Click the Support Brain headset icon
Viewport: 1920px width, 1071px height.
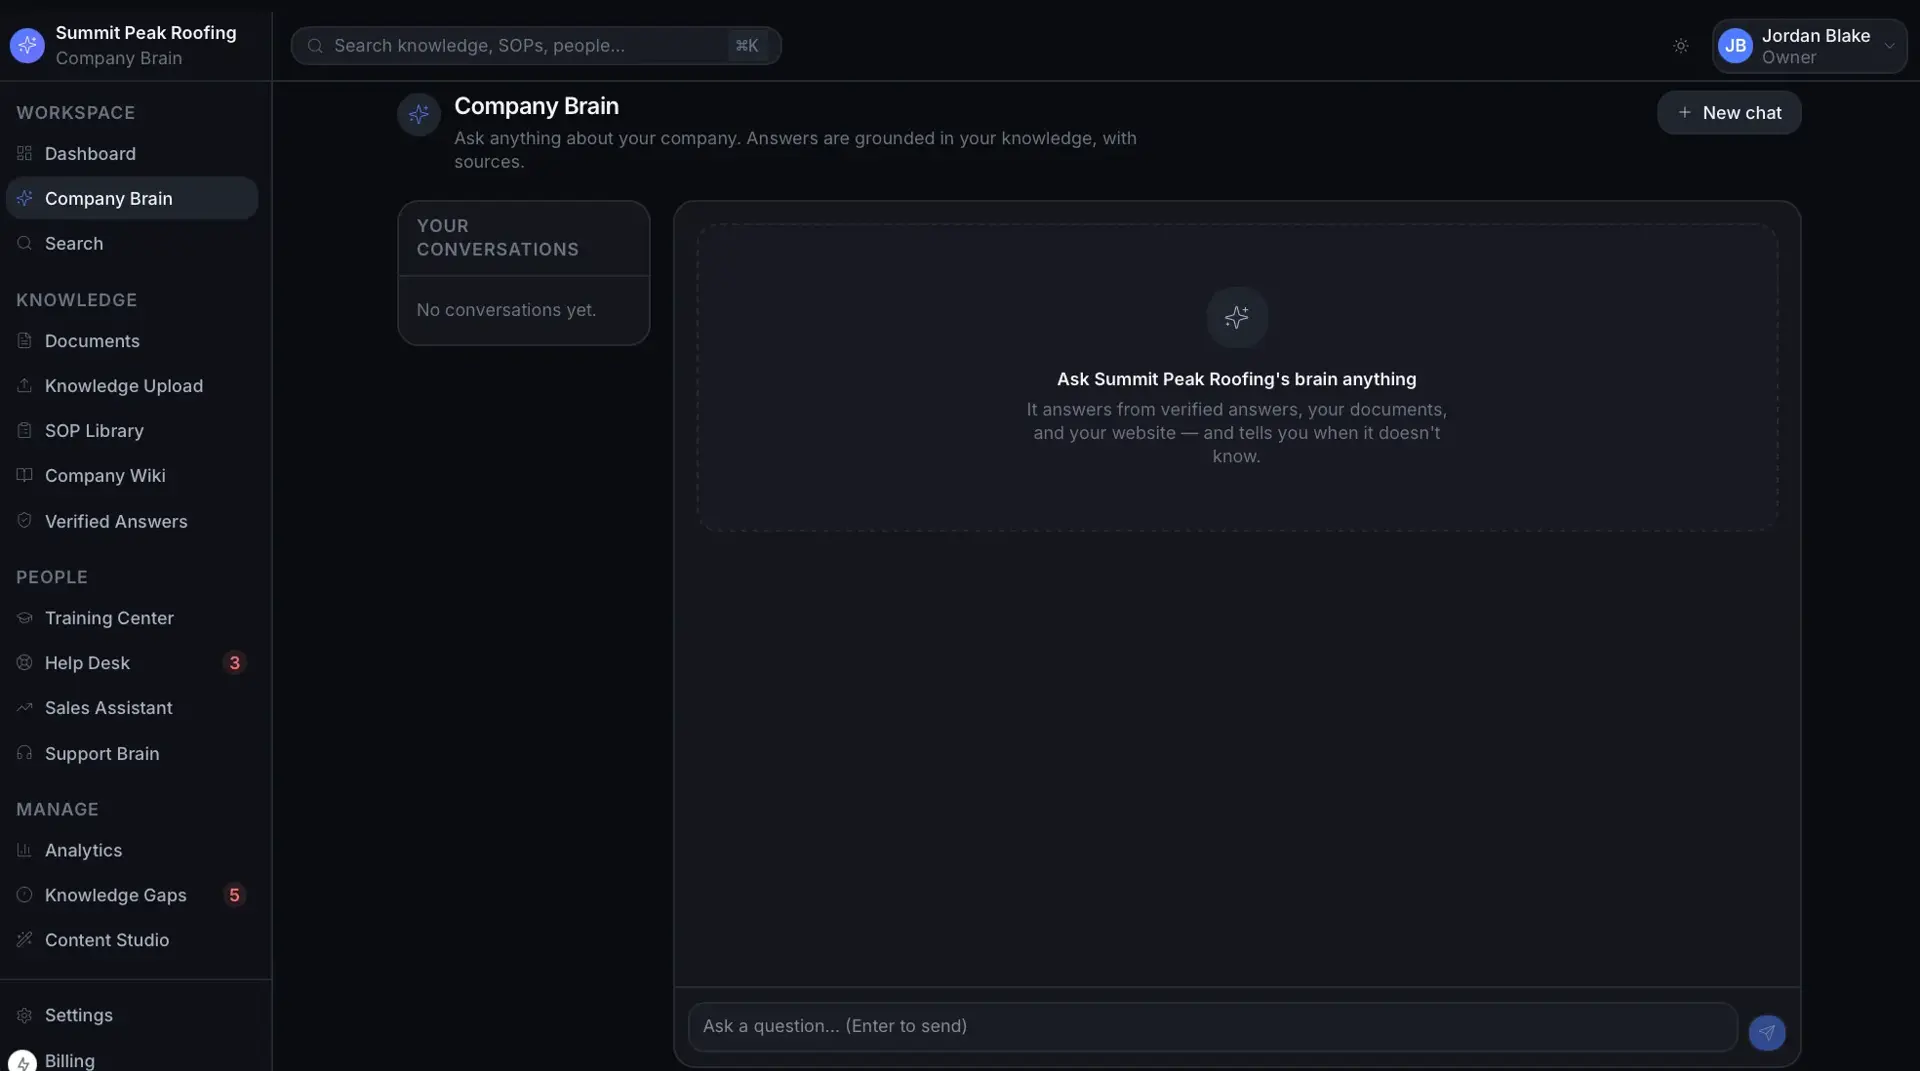[x=25, y=753]
